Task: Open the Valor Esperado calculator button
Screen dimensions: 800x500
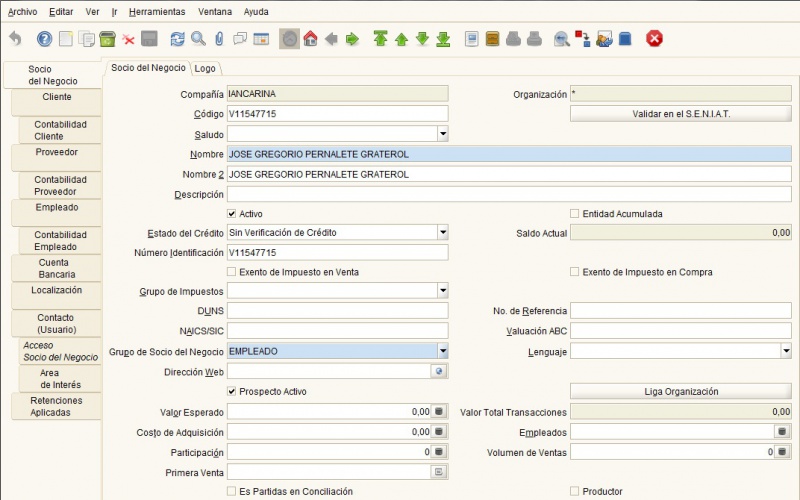Action: coord(439,412)
